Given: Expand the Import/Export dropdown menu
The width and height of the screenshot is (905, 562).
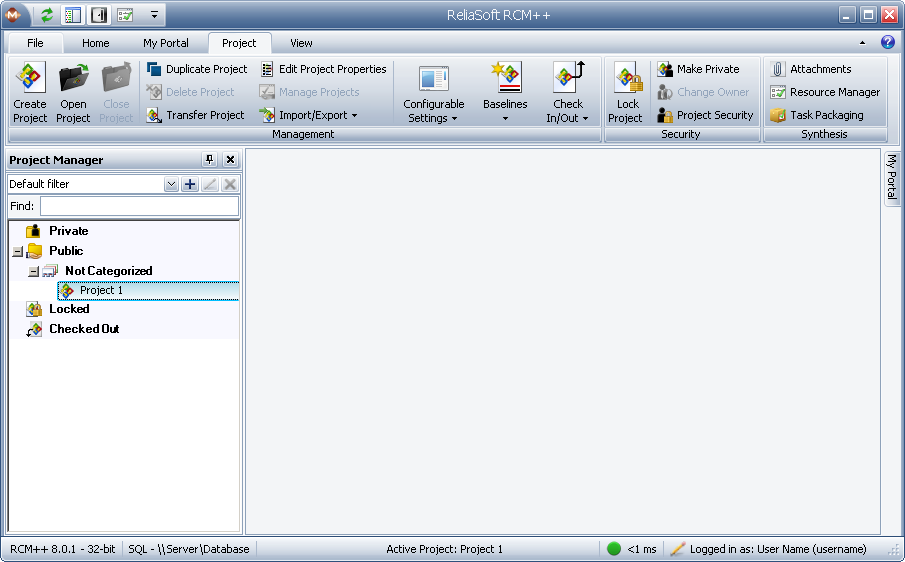Looking at the screenshot, I should point(308,115).
